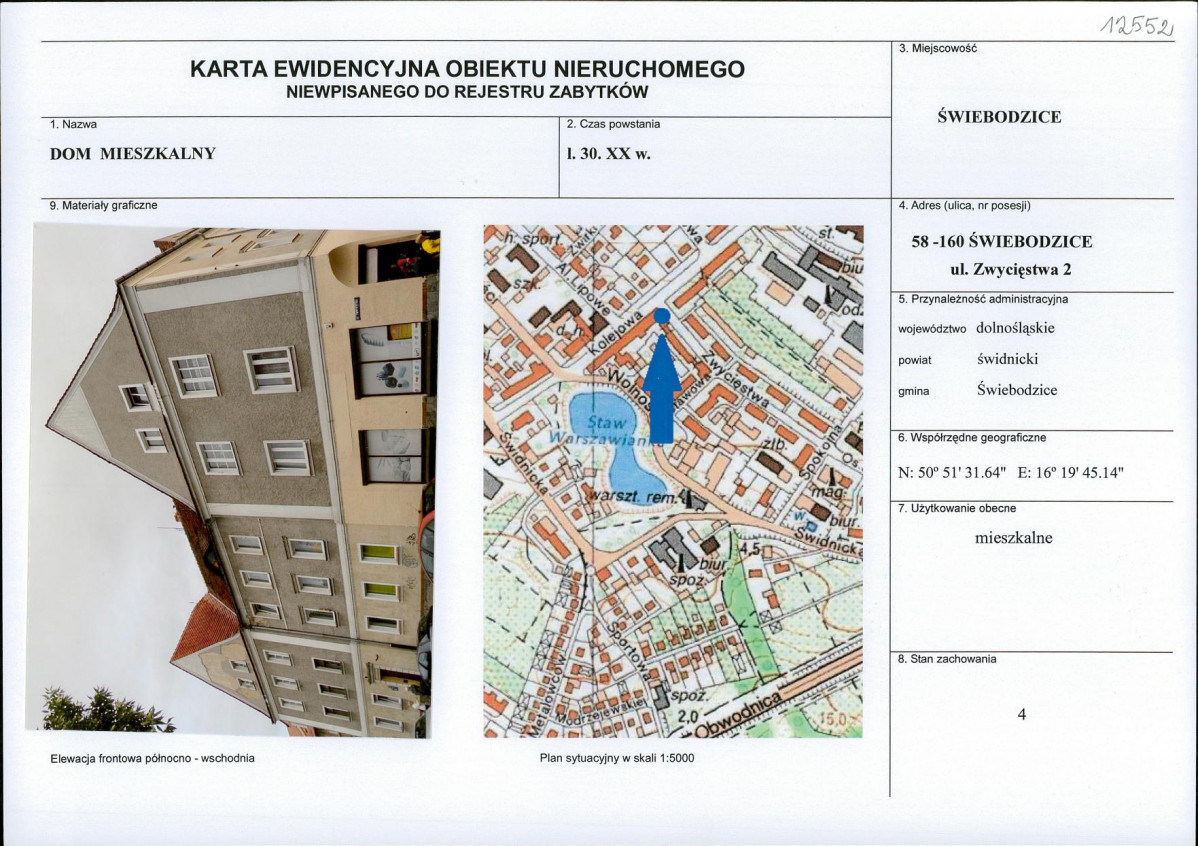This screenshot has height=846, width=1198.
Task: Click the label '9. Materiały graficzne'
Action: pos(103,206)
